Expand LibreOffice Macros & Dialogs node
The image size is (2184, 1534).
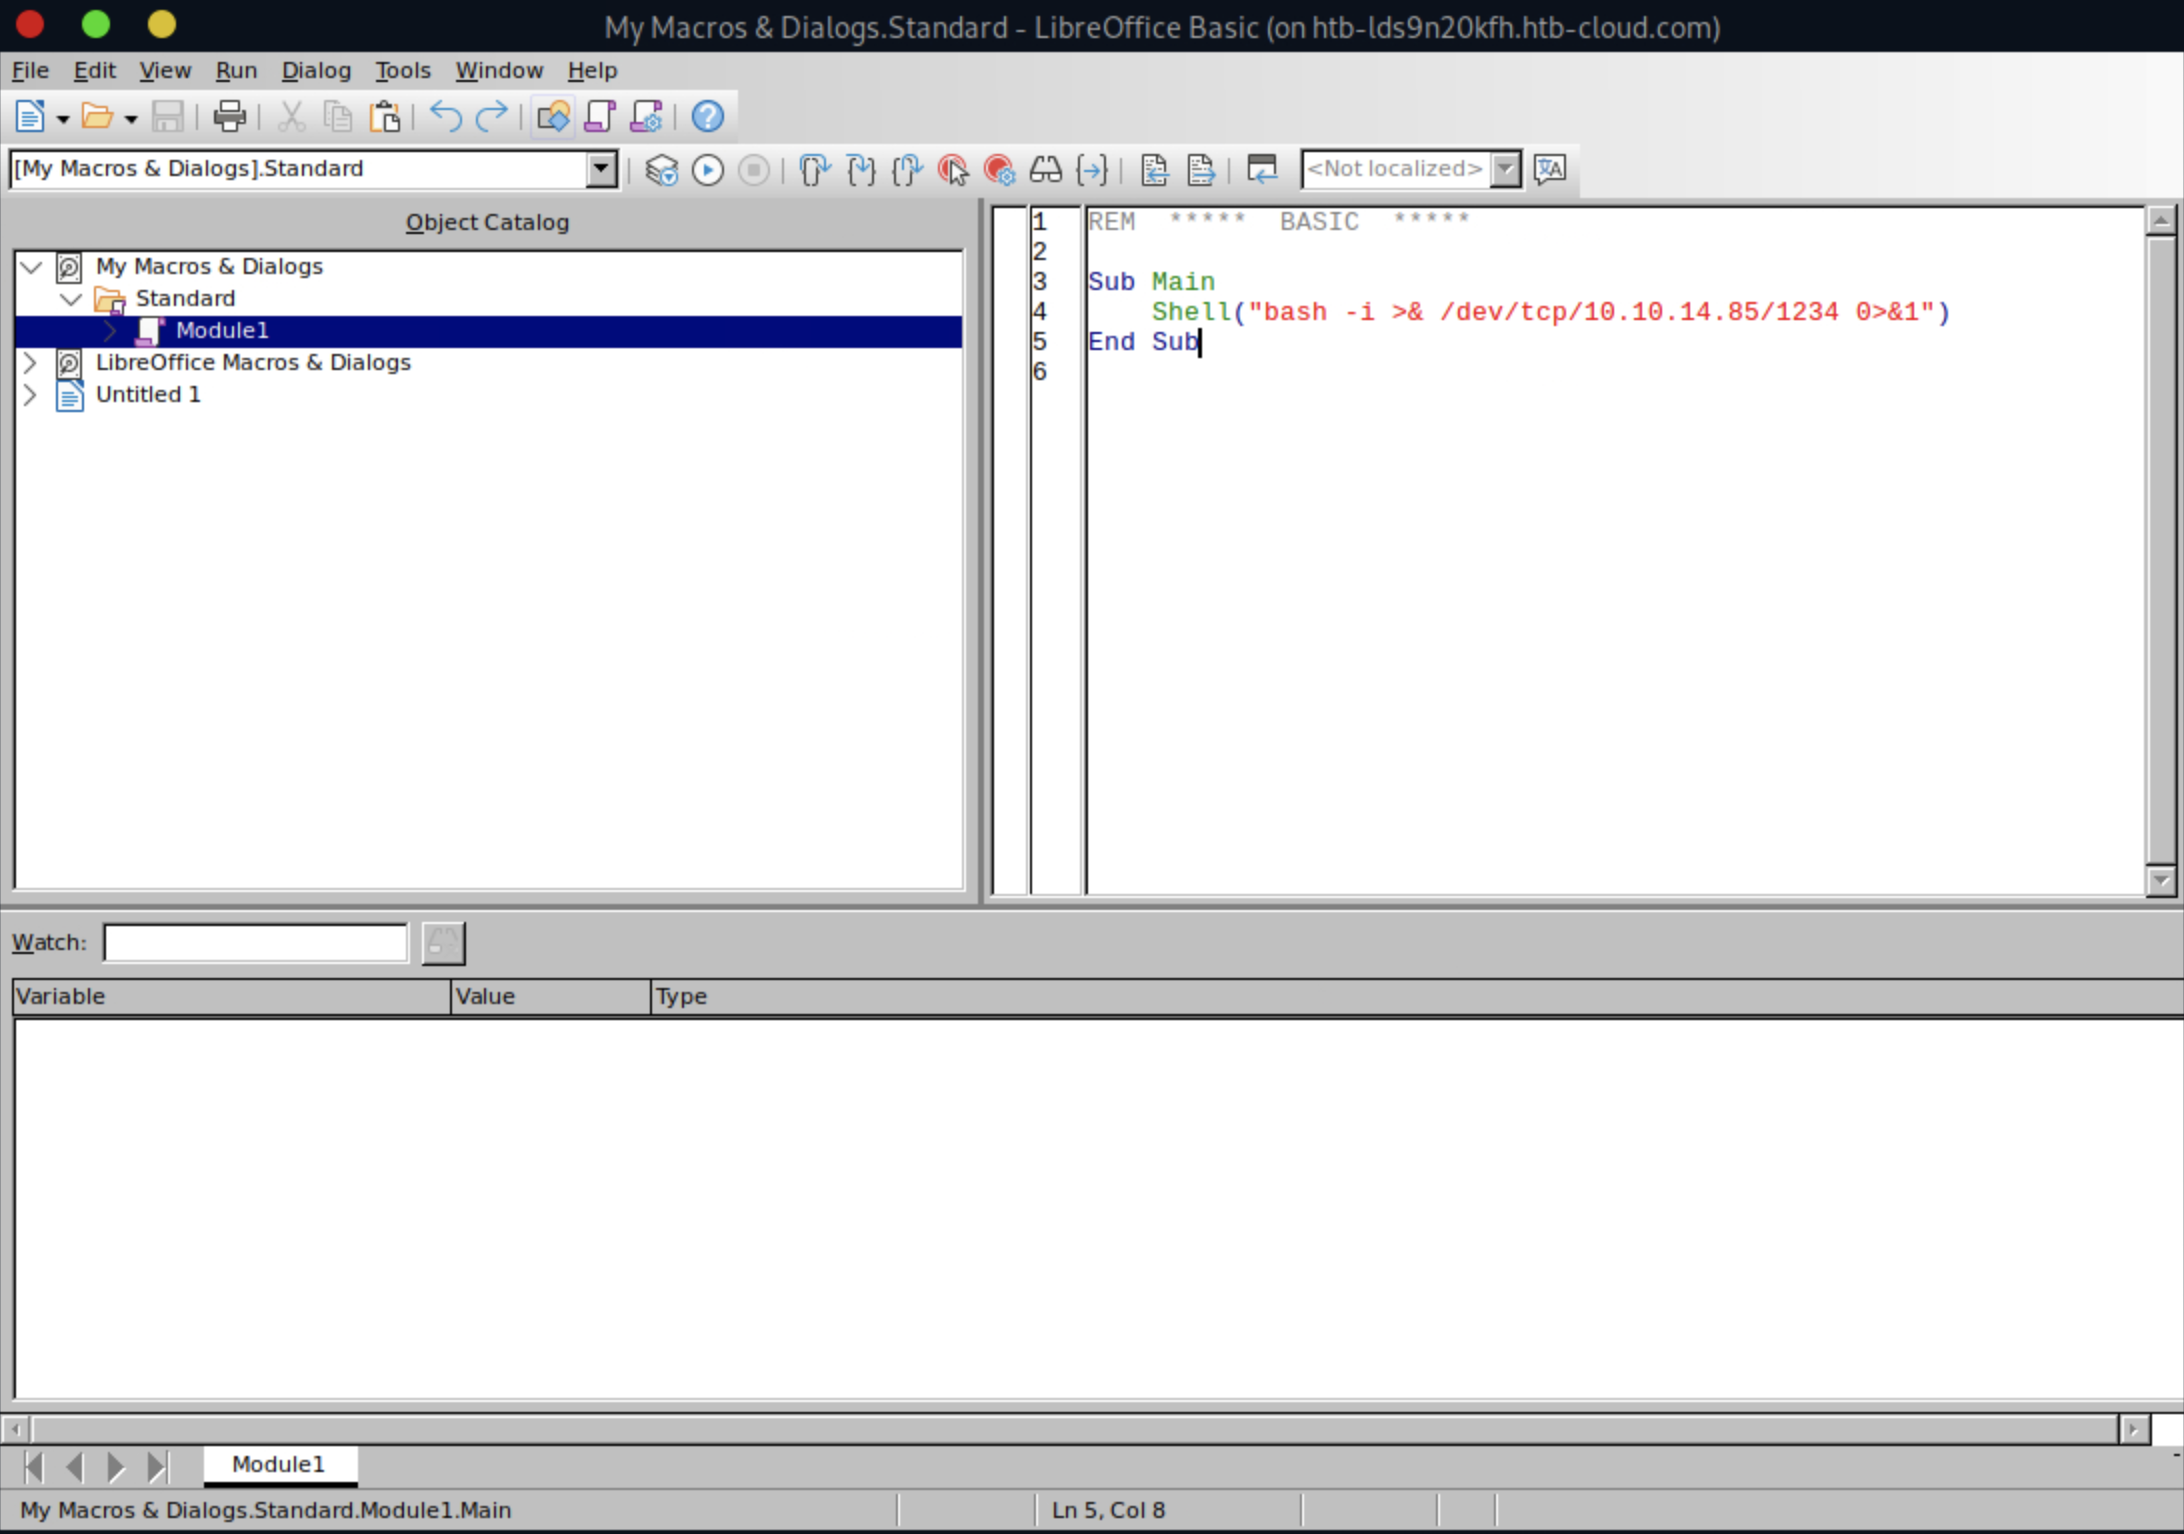click(x=30, y=363)
